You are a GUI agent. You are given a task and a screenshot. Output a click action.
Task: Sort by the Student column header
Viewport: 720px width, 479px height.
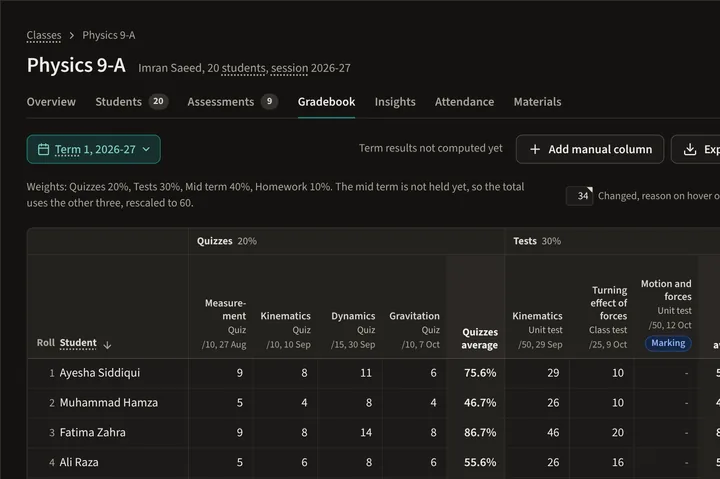[x=78, y=343]
